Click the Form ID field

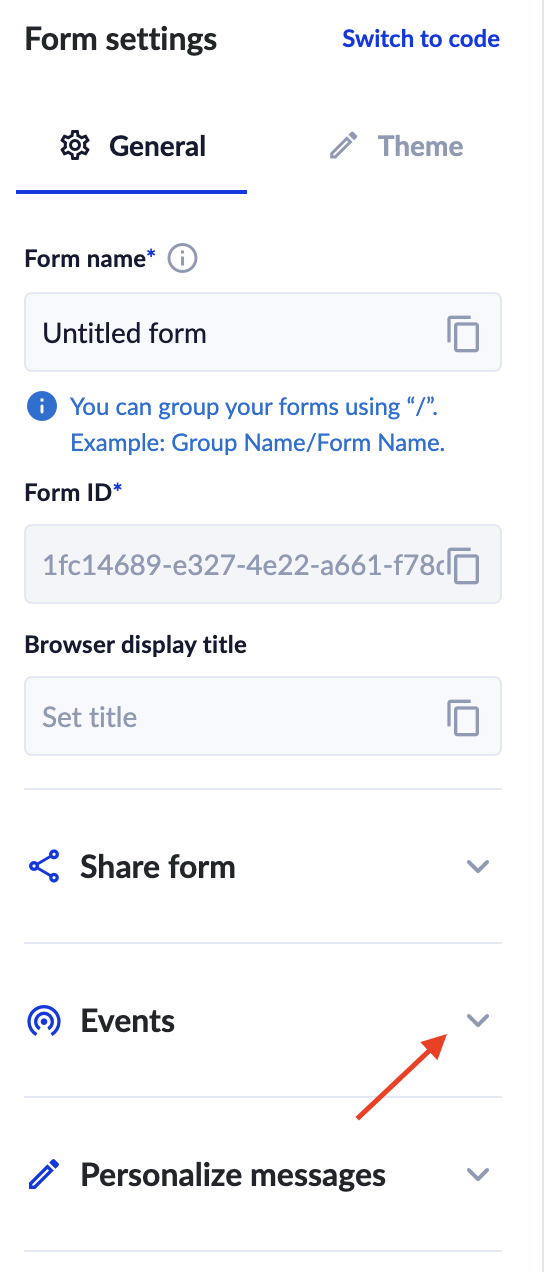(x=263, y=565)
